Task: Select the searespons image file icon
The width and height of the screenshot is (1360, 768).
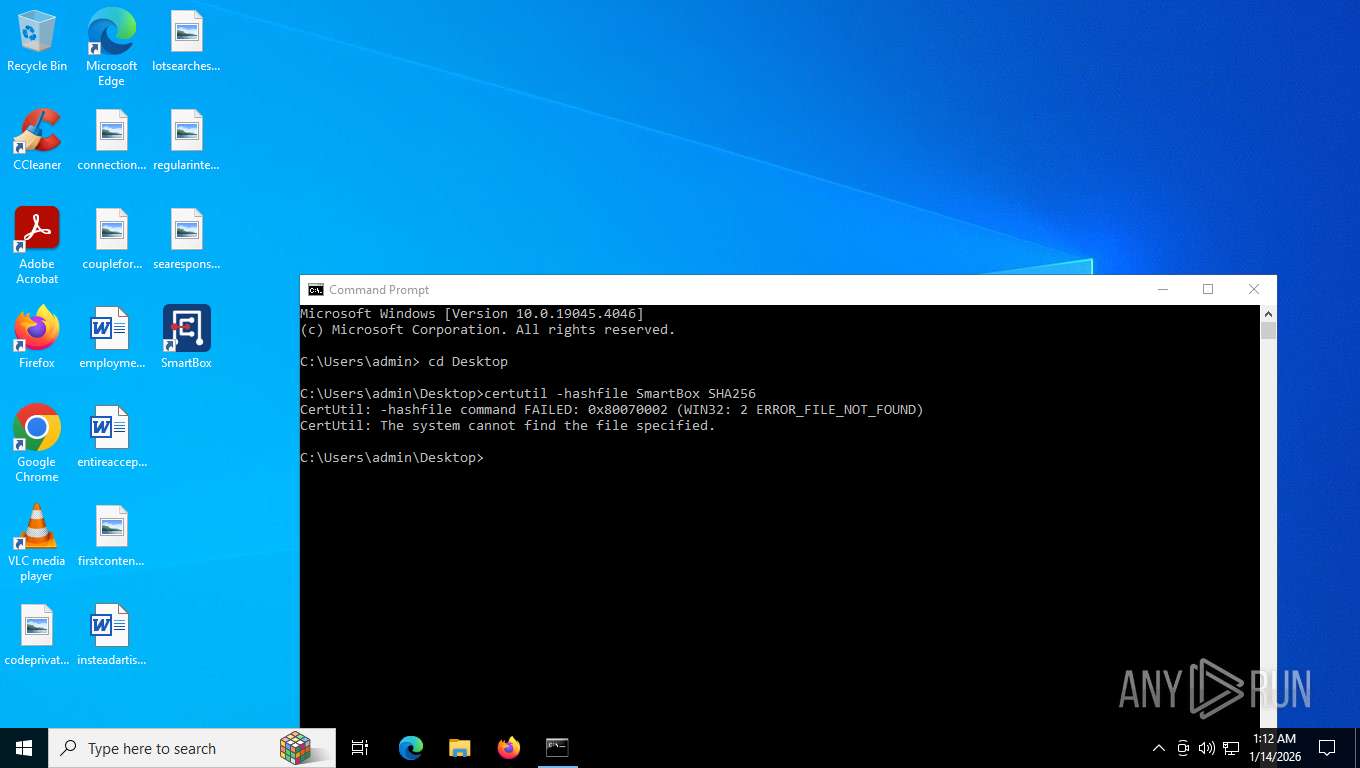Action: [186, 239]
